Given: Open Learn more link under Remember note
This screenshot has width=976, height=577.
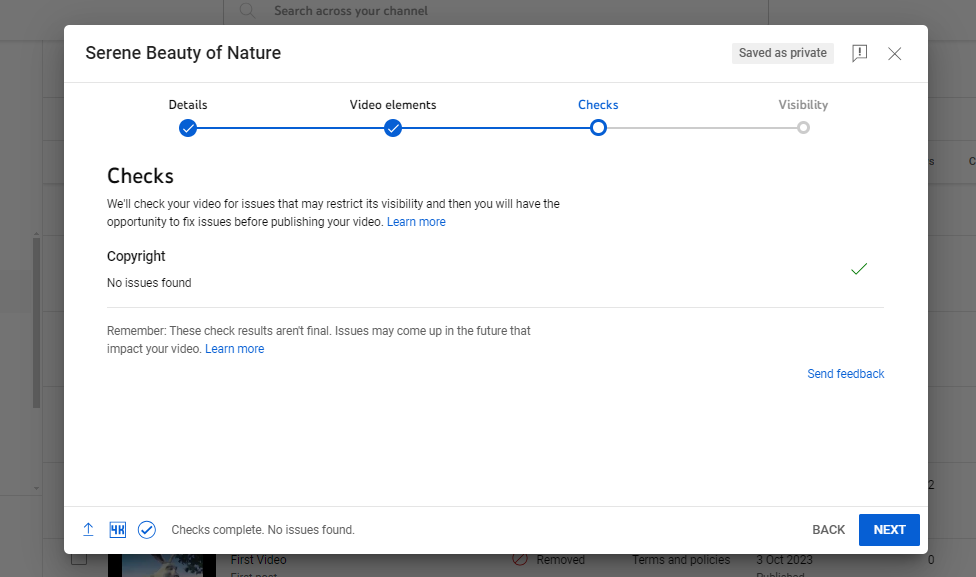Looking at the screenshot, I should 235,349.
